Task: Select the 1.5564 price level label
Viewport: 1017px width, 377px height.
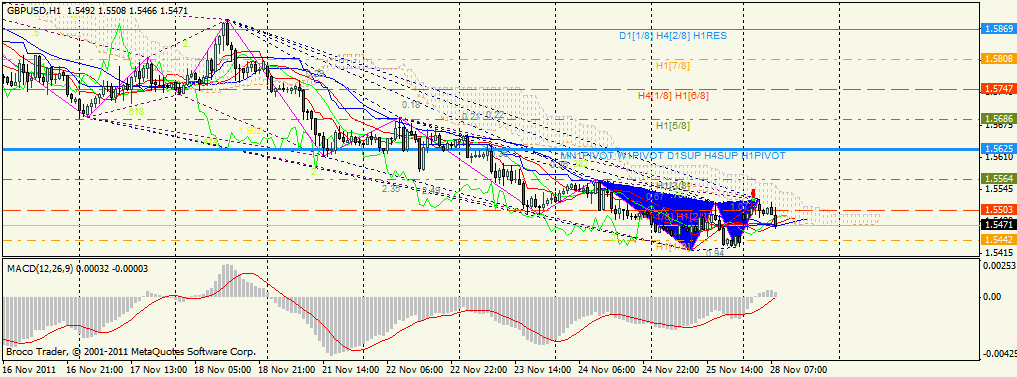Action: point(998,178)
